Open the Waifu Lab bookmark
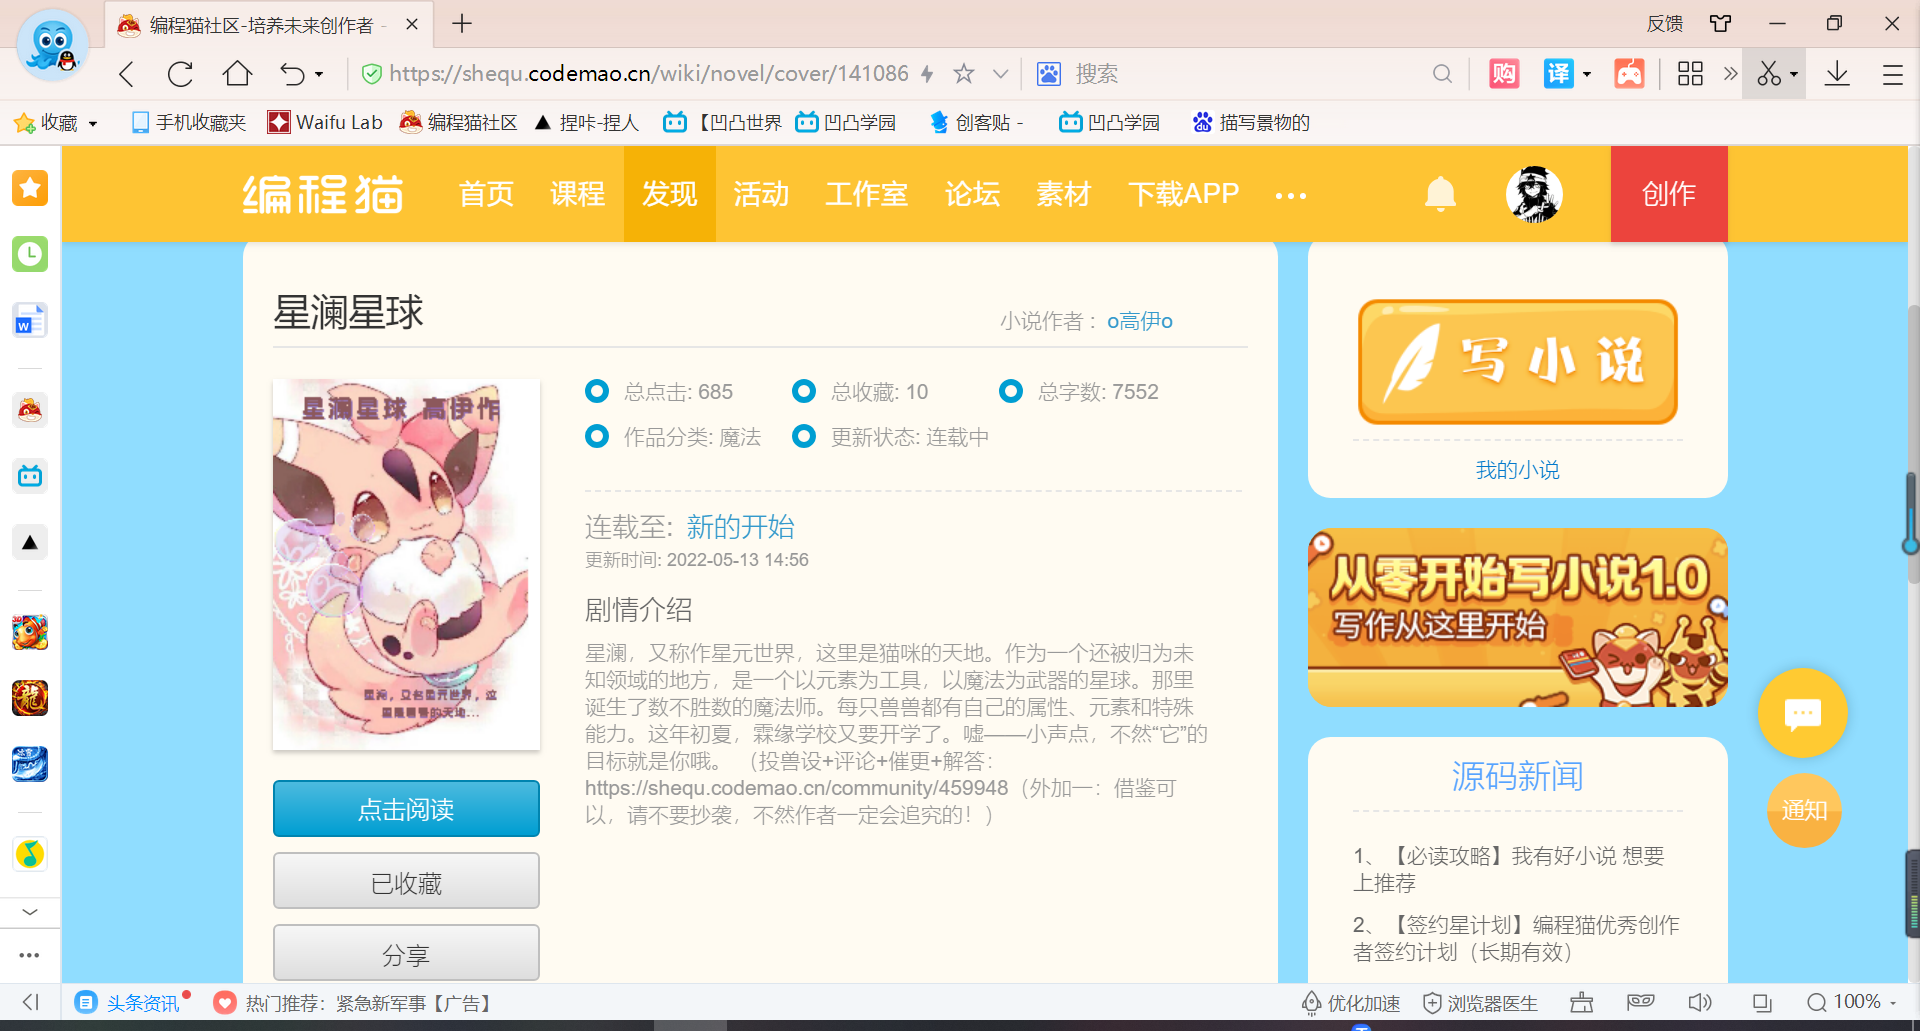 pyautogui.click(x=325, y=123)
